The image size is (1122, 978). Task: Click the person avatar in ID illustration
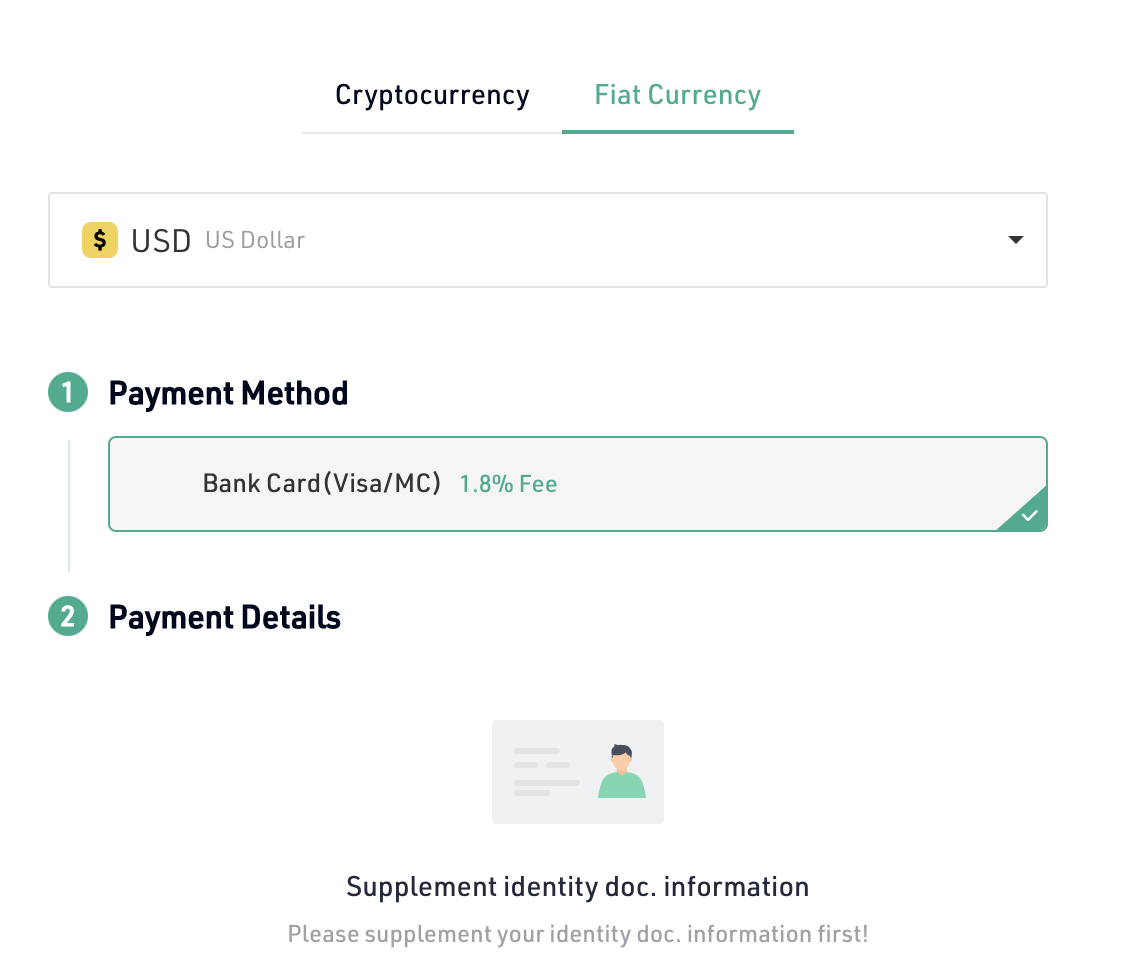[x=622, y=771]
